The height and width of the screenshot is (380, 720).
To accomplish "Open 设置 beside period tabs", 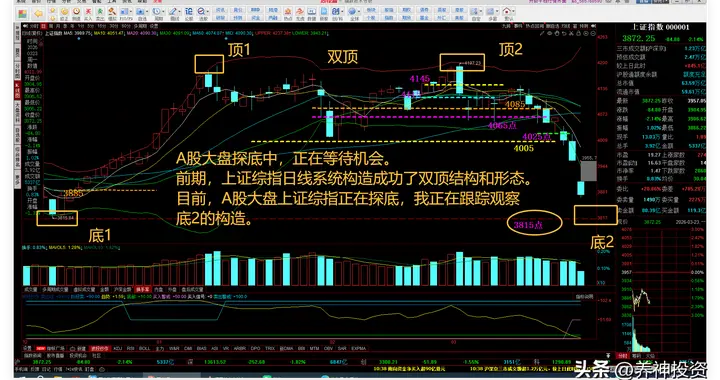I will 154,26.
